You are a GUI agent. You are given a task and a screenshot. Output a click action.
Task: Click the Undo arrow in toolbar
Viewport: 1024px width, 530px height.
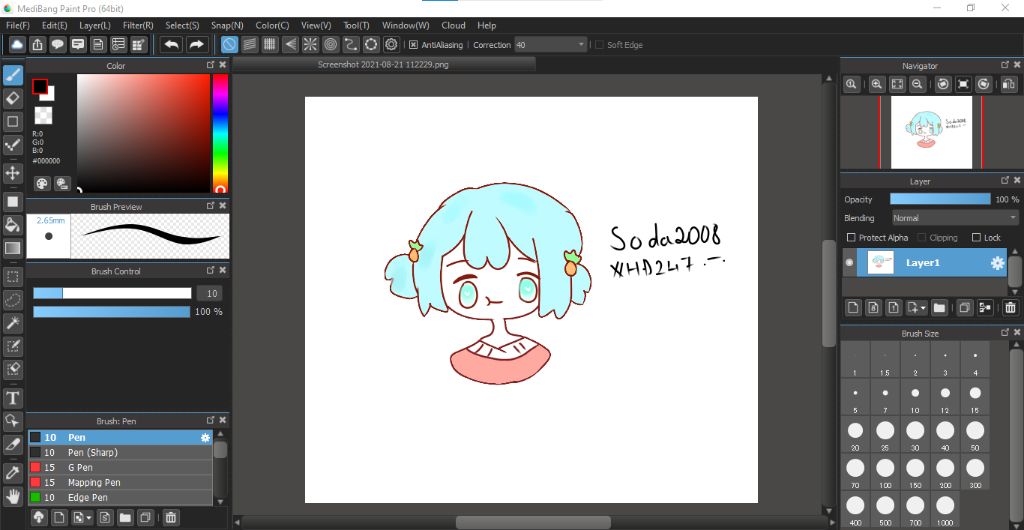tap(172, 44)
